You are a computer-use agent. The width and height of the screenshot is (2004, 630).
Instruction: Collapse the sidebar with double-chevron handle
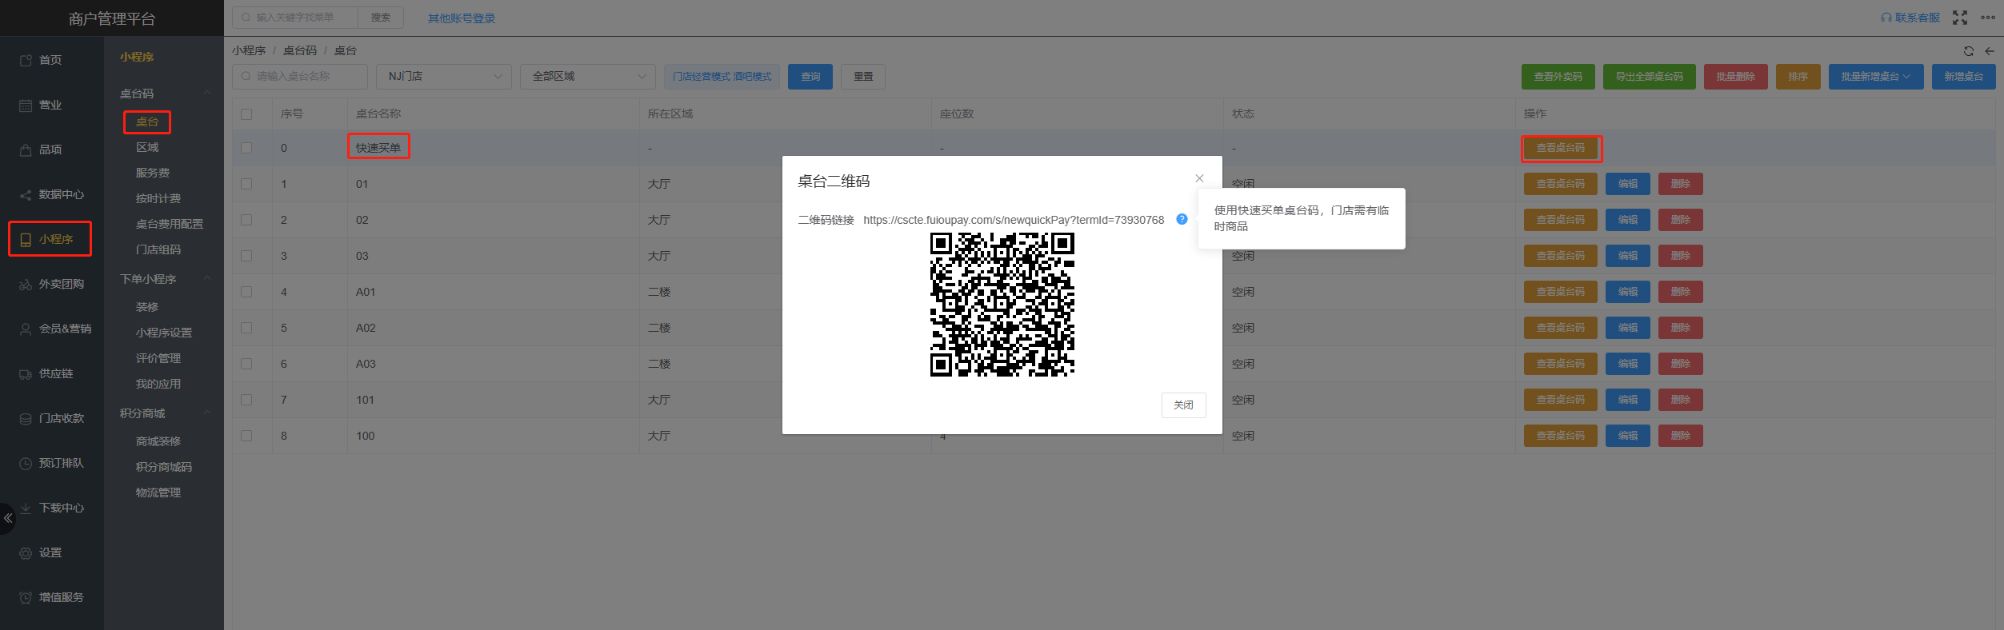(8, 518)
